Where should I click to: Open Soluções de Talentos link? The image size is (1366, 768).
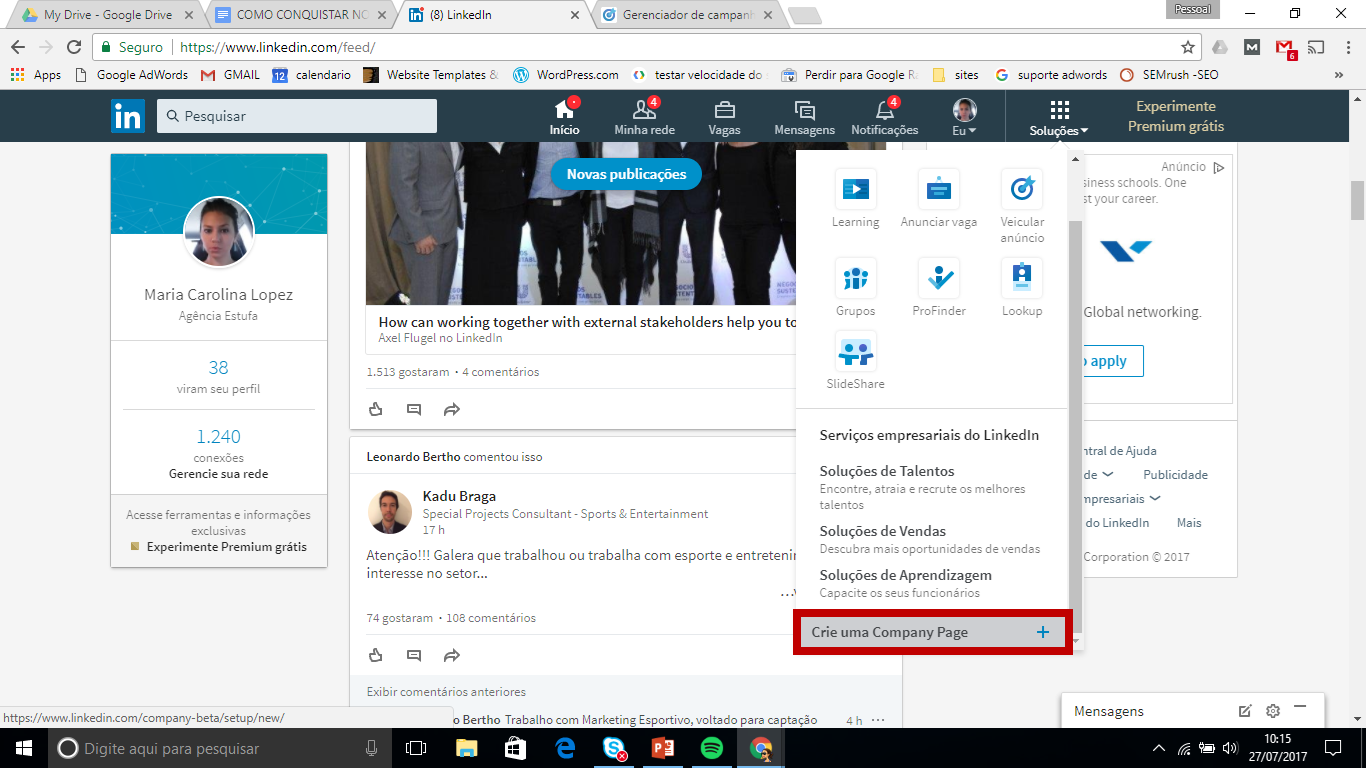coord(887,471)
